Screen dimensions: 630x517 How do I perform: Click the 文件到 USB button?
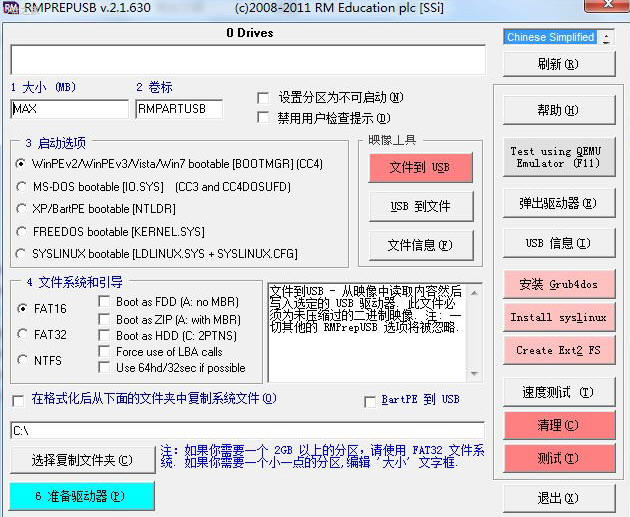(x=419, y=168)
